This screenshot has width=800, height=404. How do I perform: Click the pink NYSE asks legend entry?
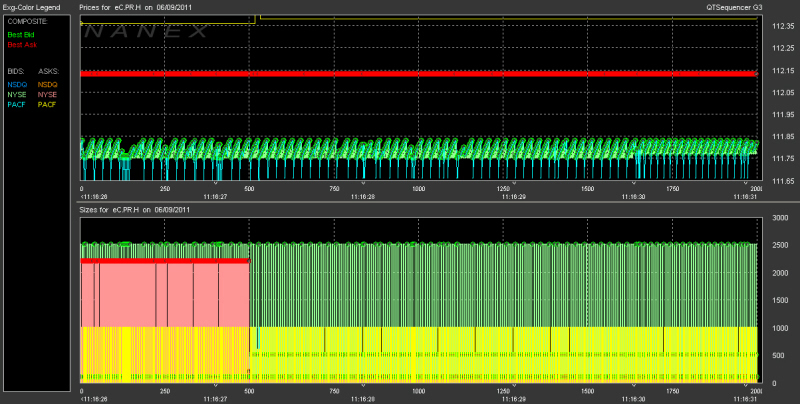pos(47,95)
